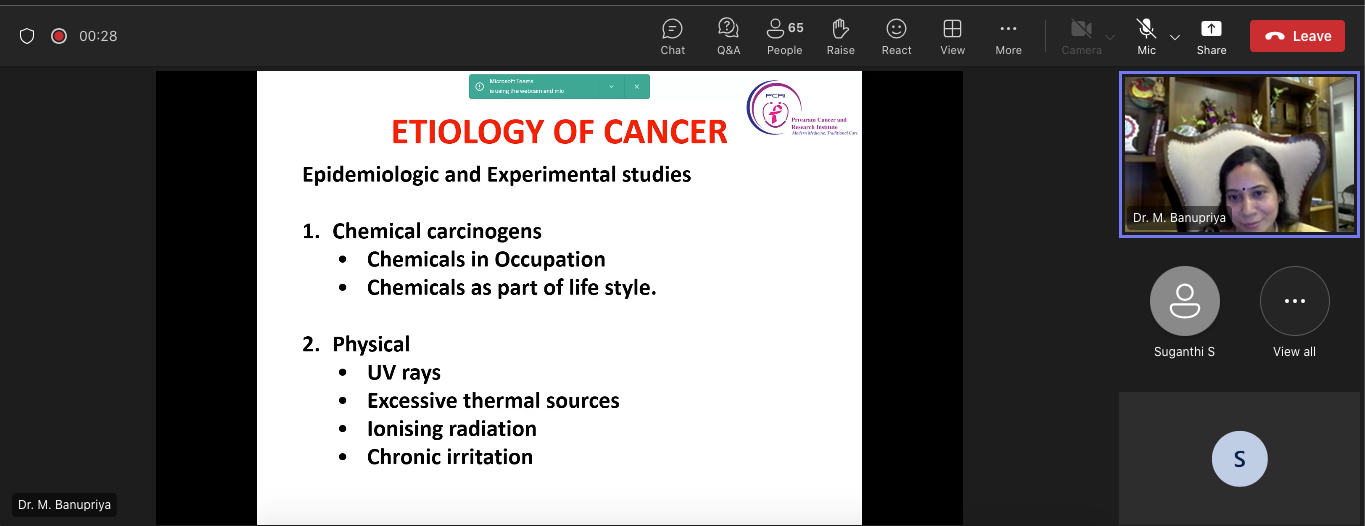
Task: Toggle the disabled Camera button
Action: pyautogui.click(x=1081, y=36)
